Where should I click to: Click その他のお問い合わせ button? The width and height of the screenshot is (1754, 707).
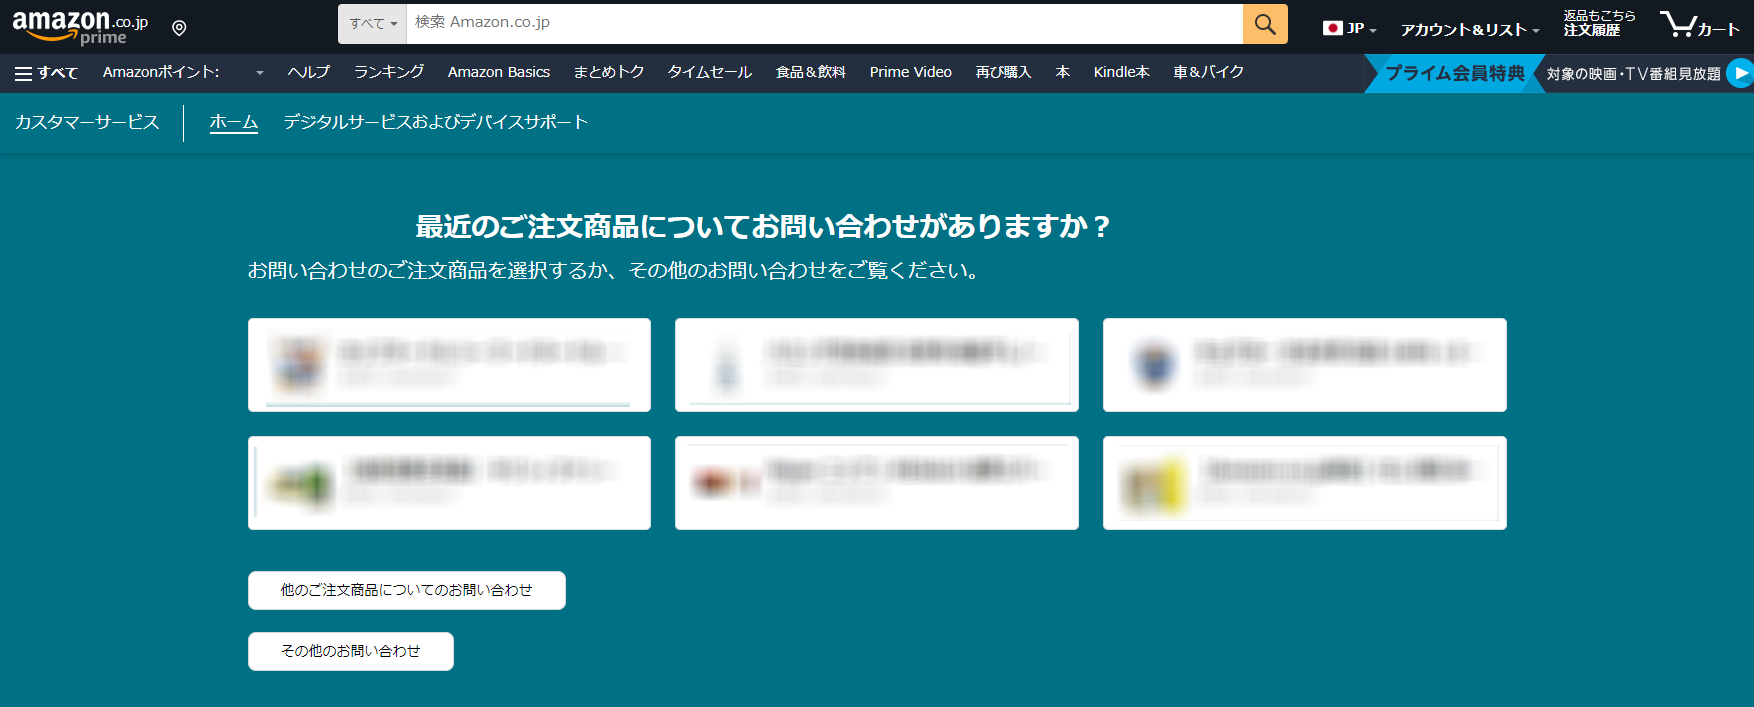click(x=350, y=651)
